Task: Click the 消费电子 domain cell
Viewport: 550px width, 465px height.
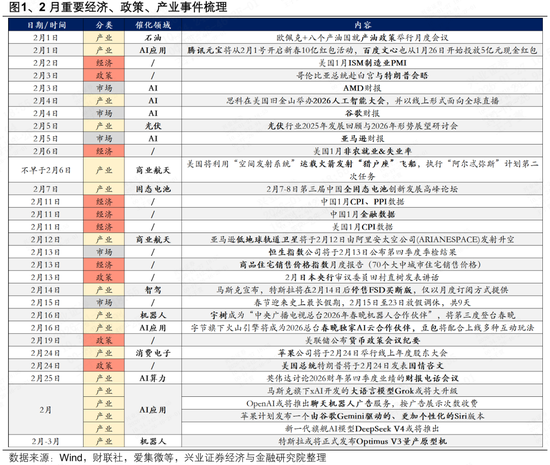Action: [153, 353]
